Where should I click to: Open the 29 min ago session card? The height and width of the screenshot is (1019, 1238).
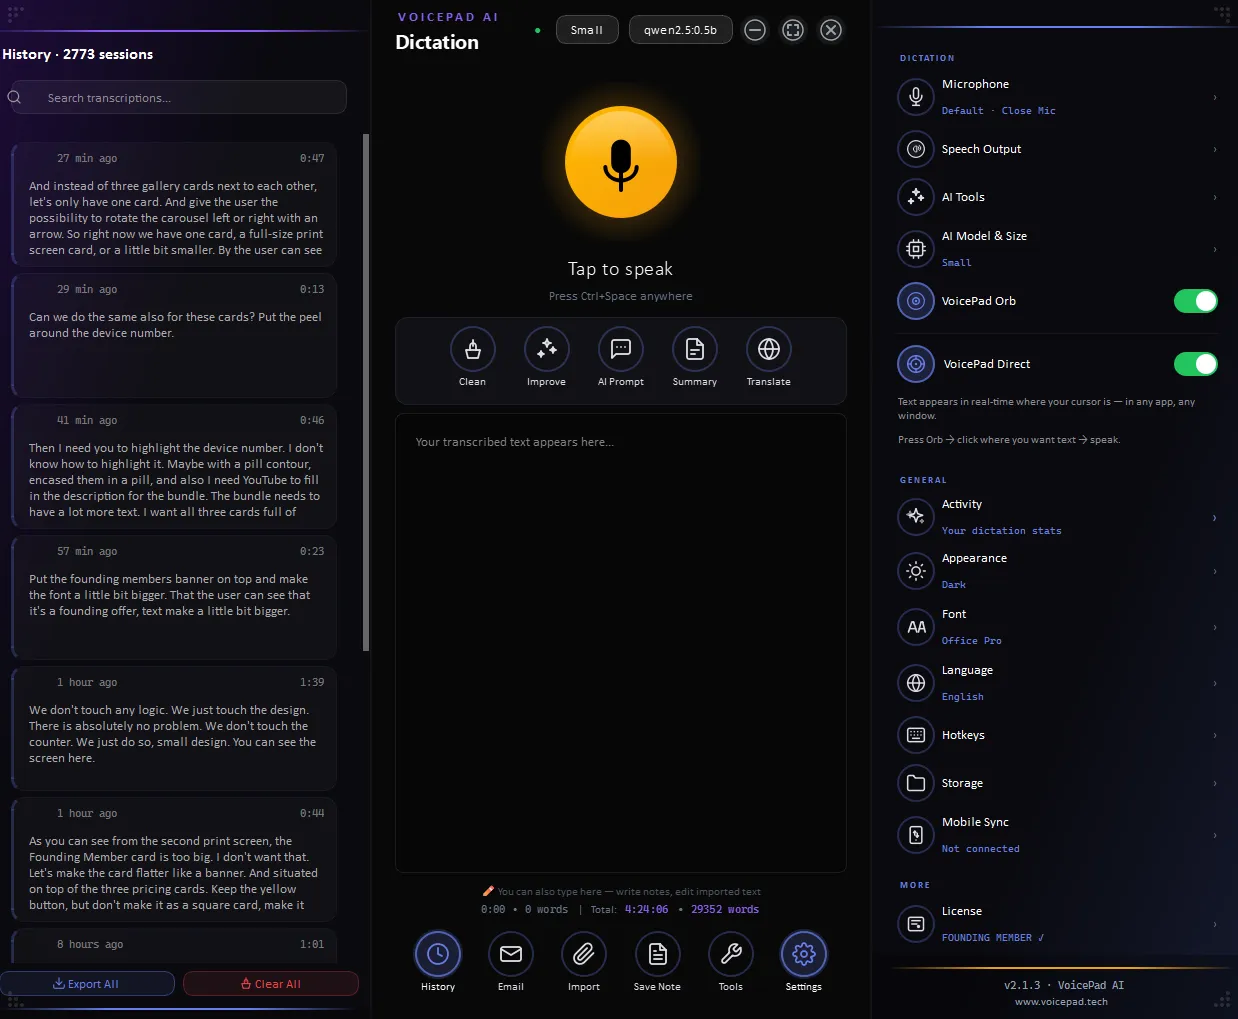[x=174, y=335]
